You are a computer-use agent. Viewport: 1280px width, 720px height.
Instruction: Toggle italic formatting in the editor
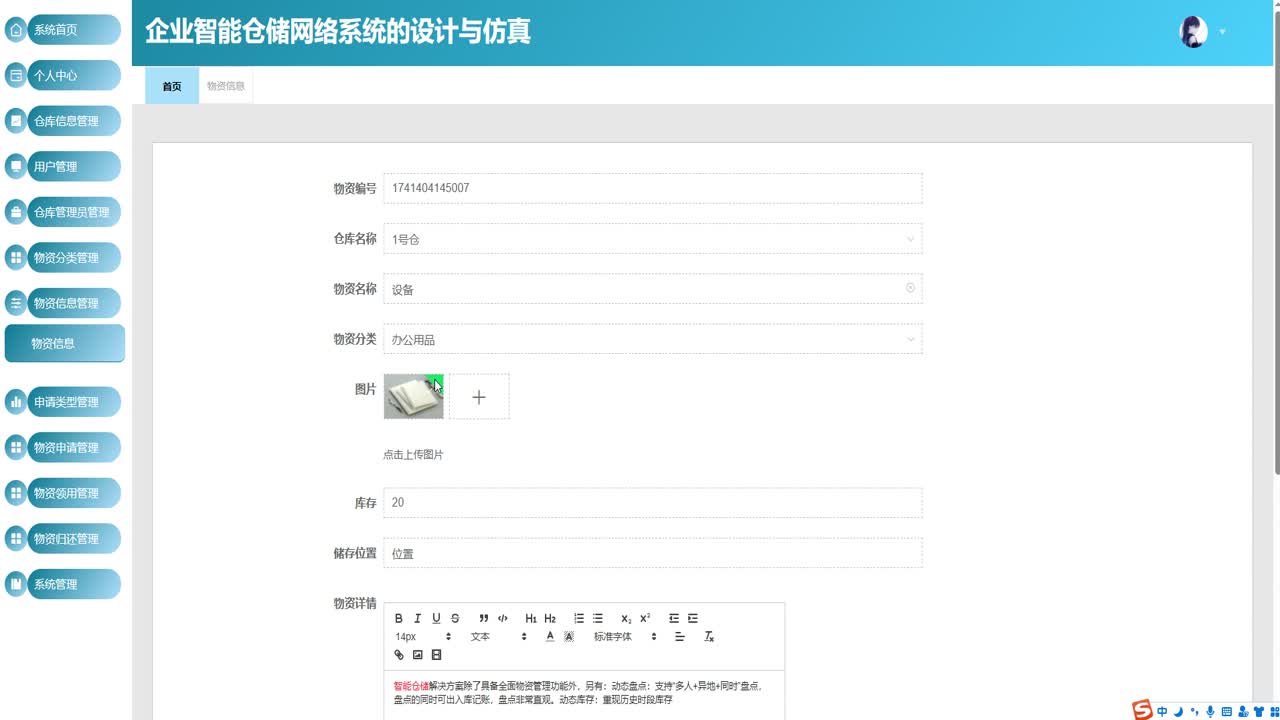pos(418,618)
